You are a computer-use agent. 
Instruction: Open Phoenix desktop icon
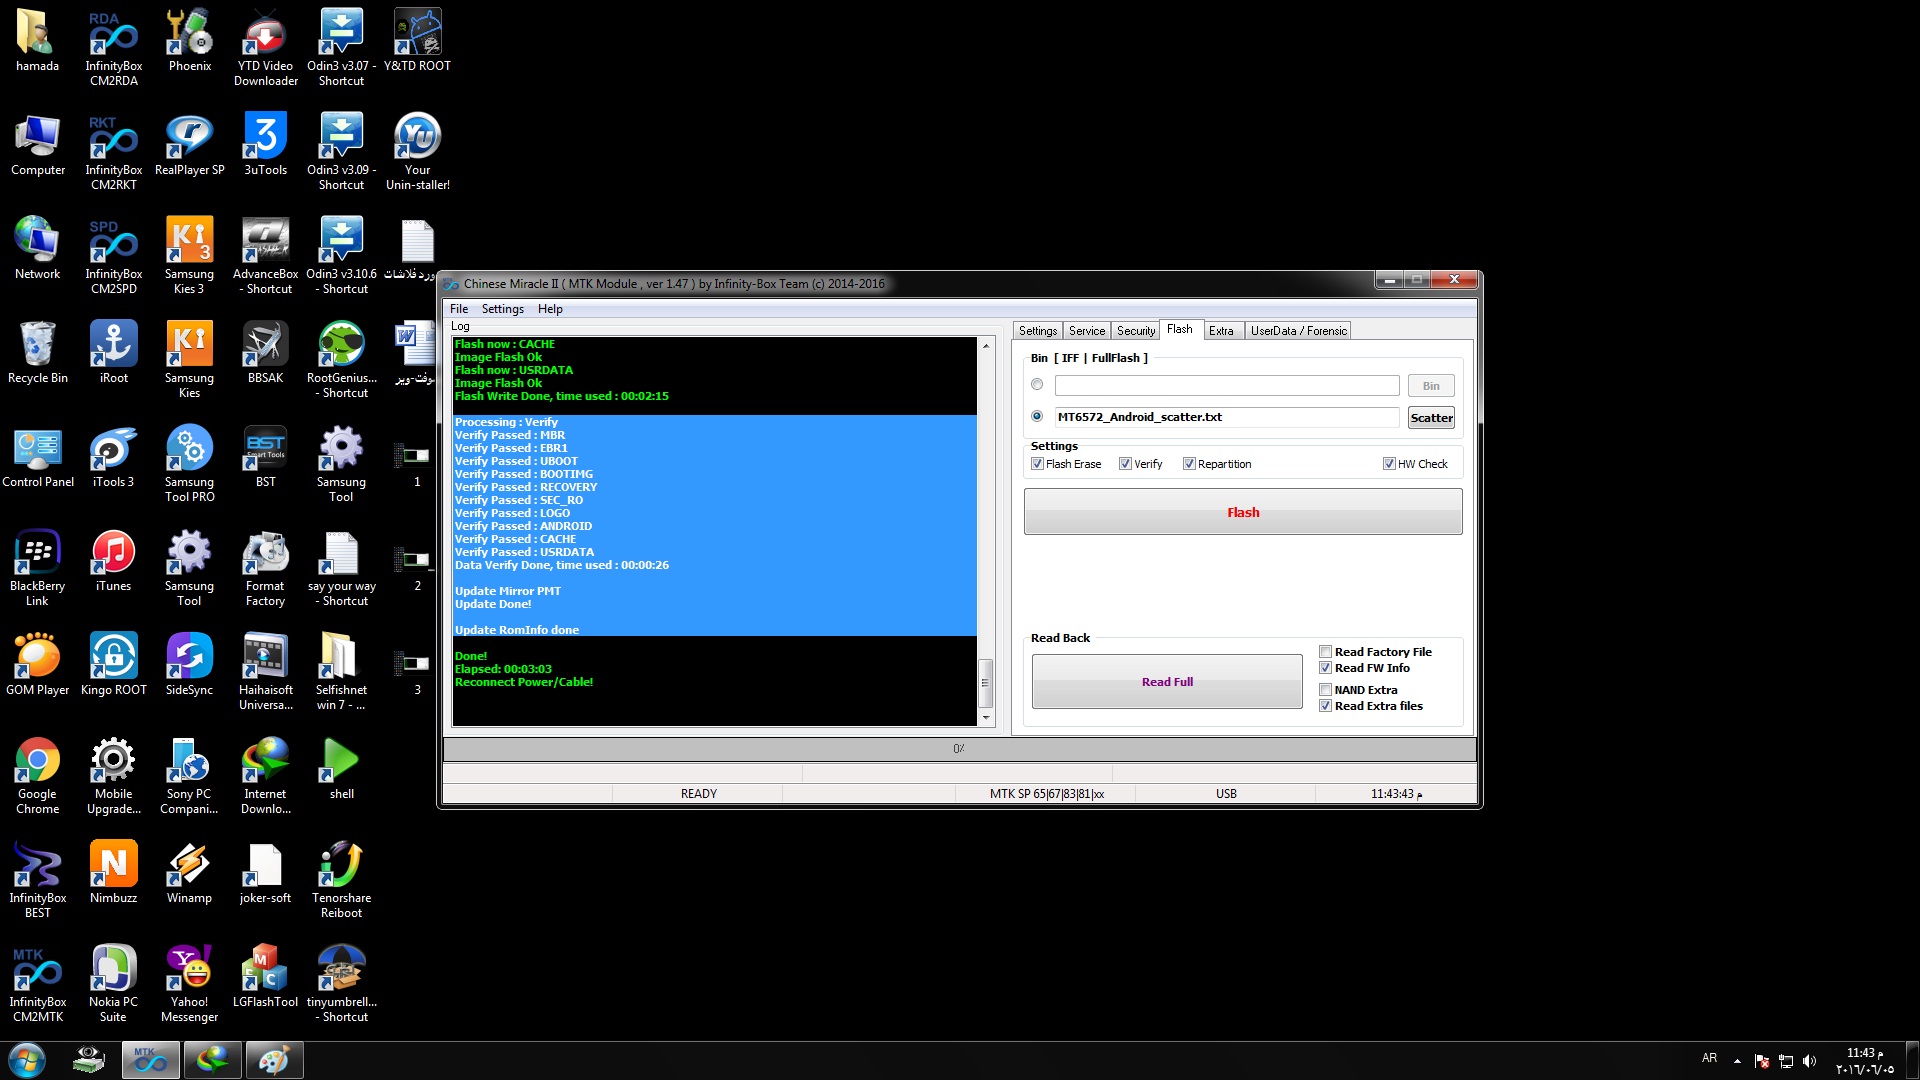pyautogui.click(x=190, y=40)
